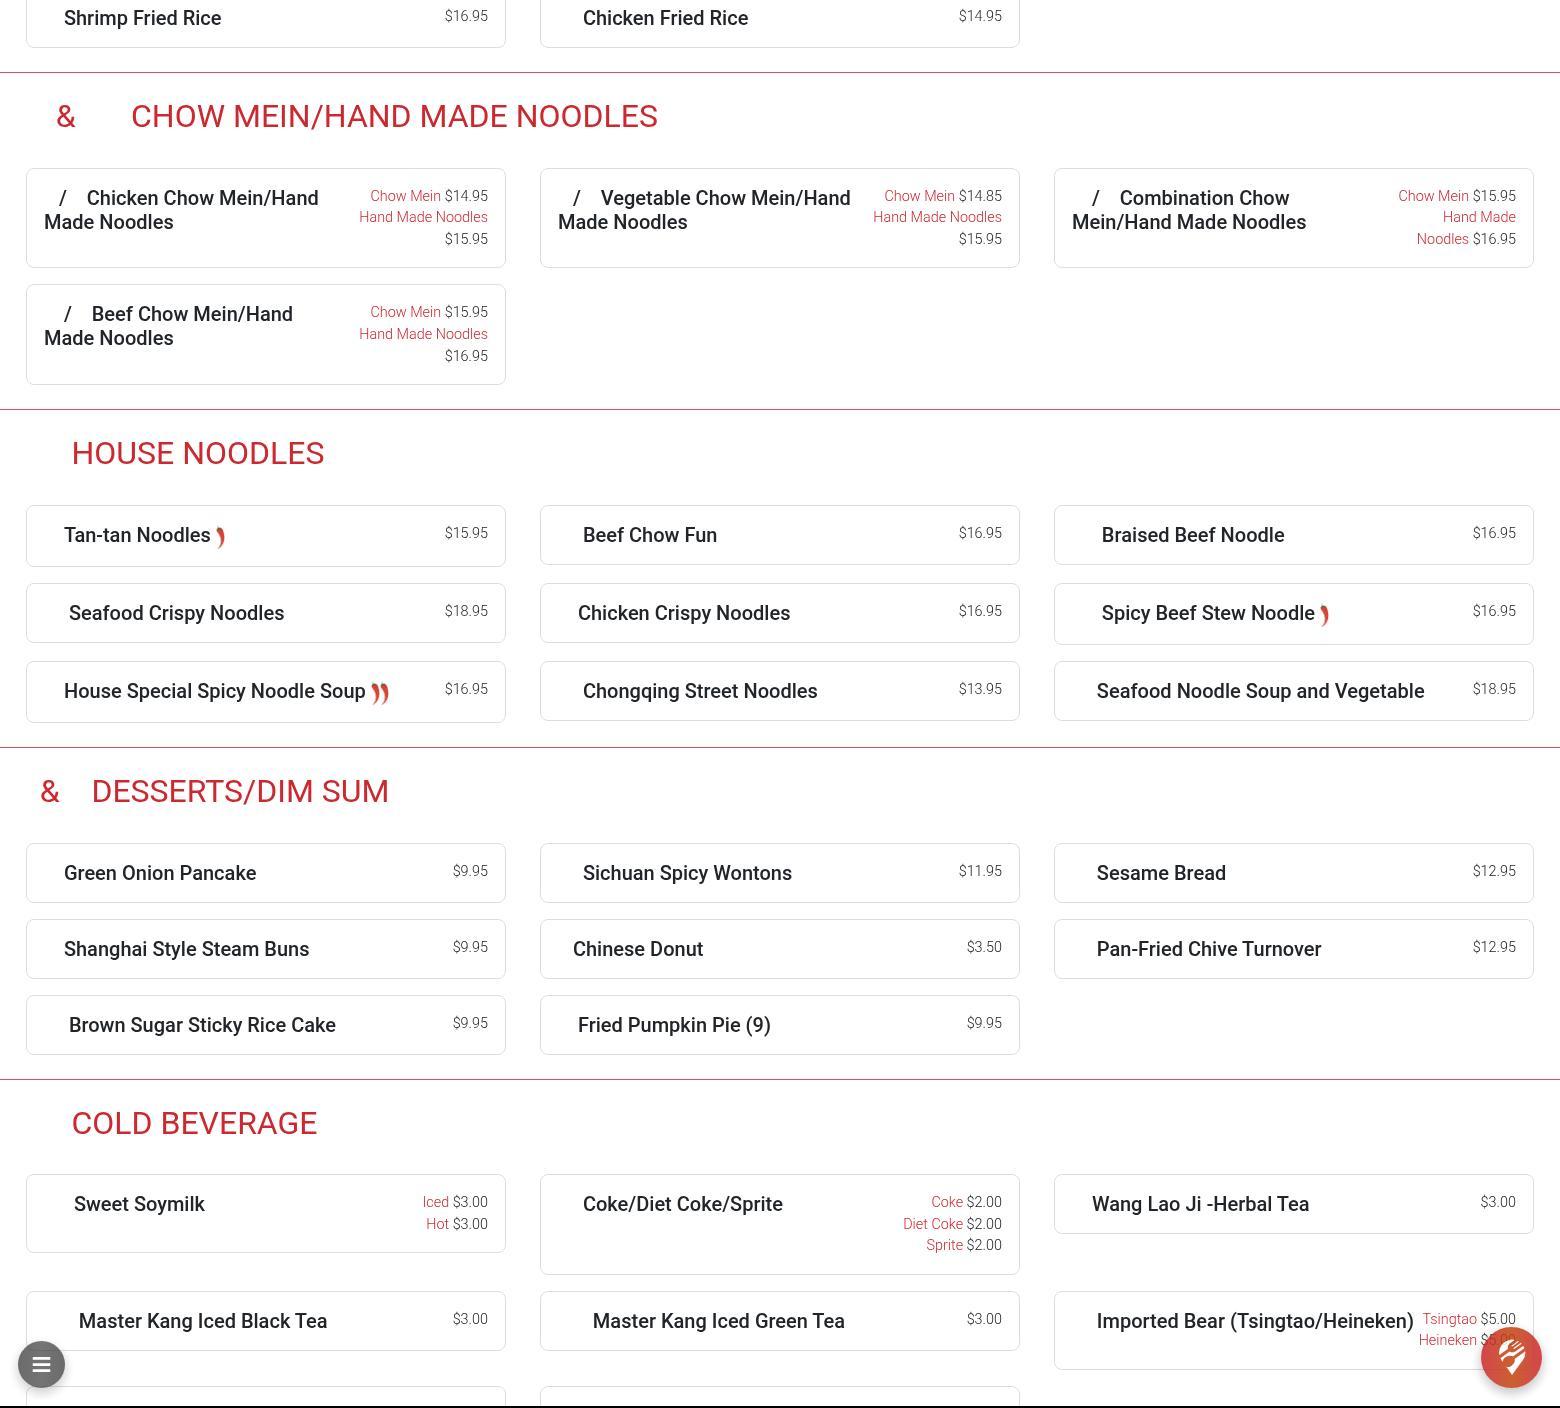Select the Sesame Bread item

(x=1294, y=873)
